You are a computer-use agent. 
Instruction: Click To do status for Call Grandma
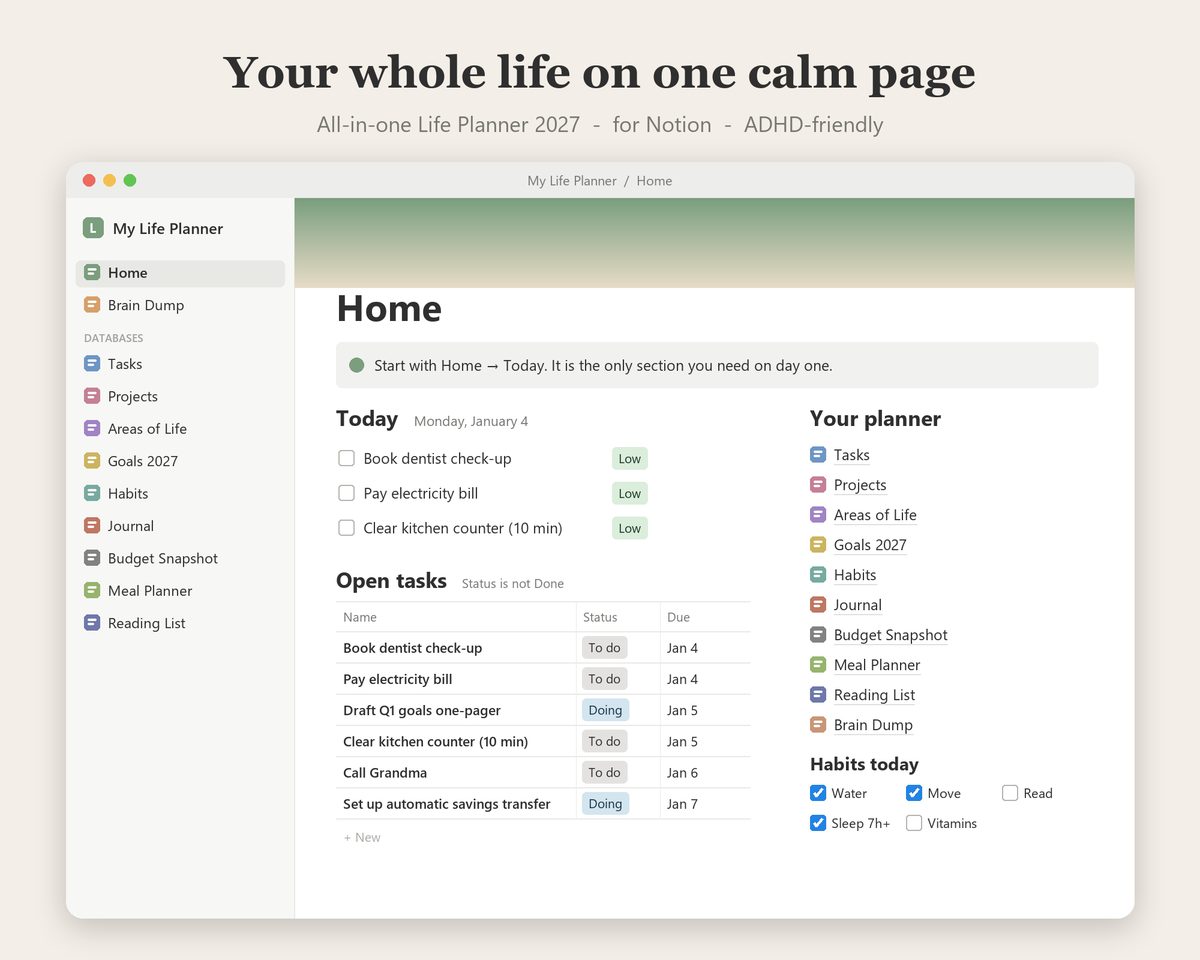[x=604, y=772]
